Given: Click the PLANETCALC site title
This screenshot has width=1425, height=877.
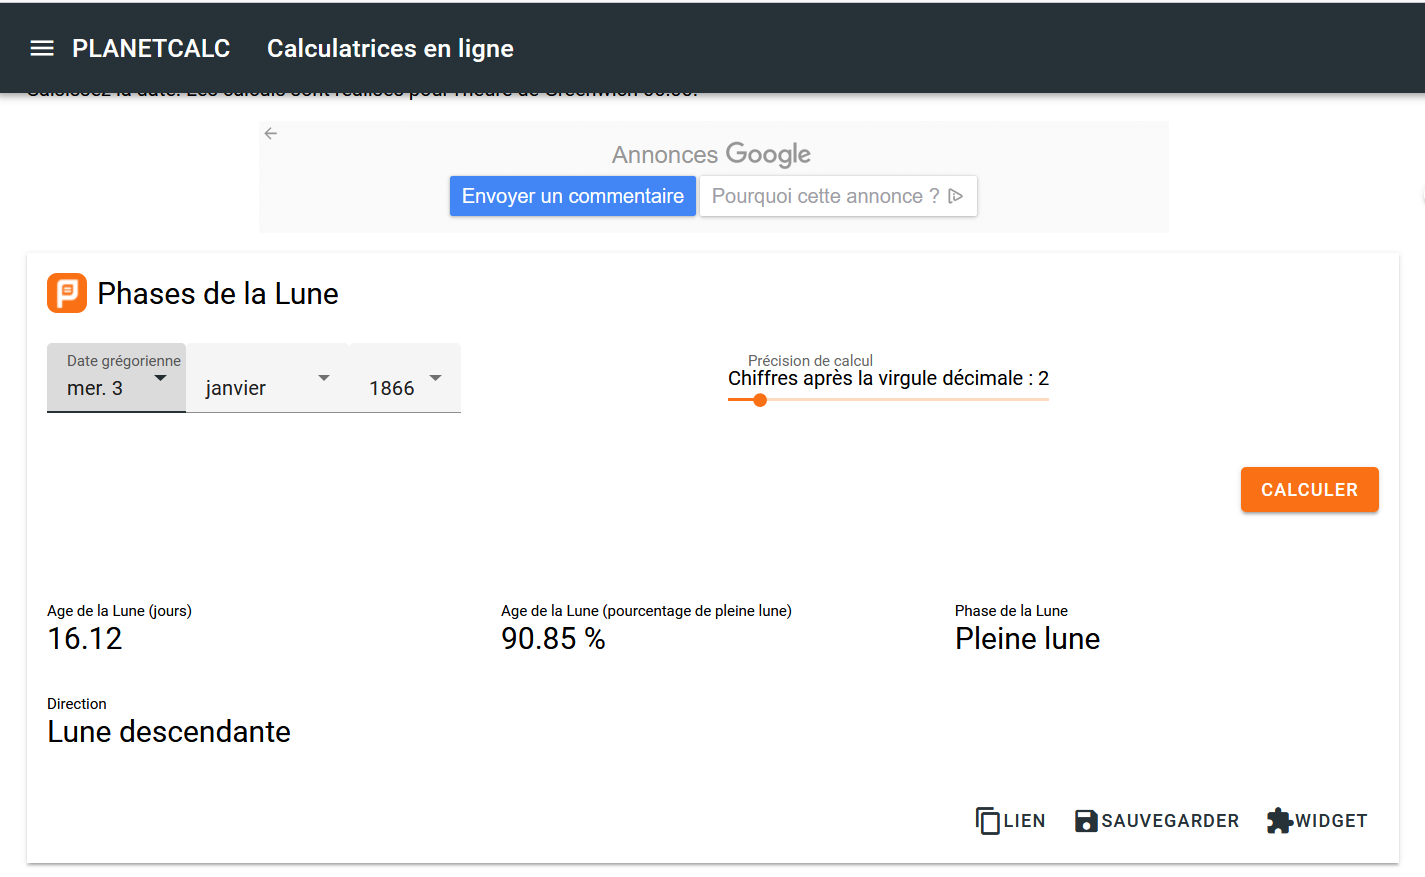Looking at the screenshot, I should pyautogui.click(x=151, y=48).
